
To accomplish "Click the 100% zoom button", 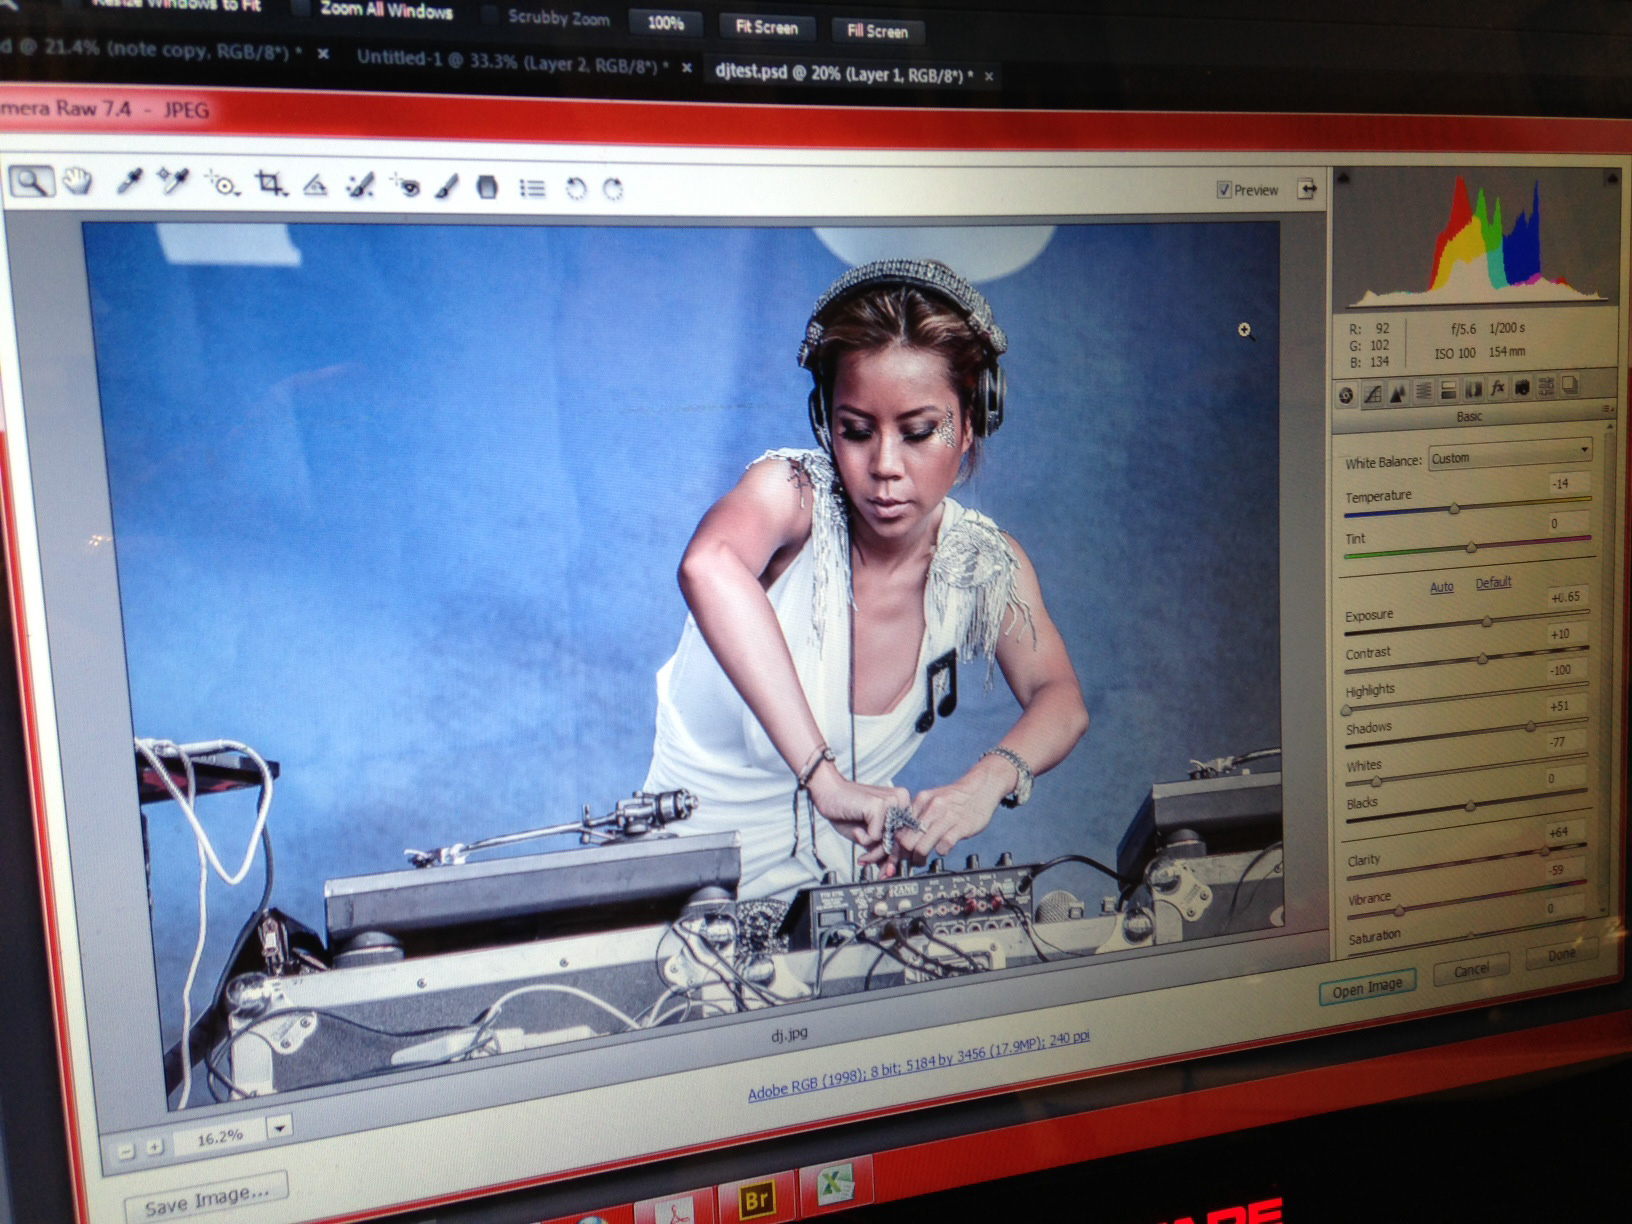I will tap(666, 23).
